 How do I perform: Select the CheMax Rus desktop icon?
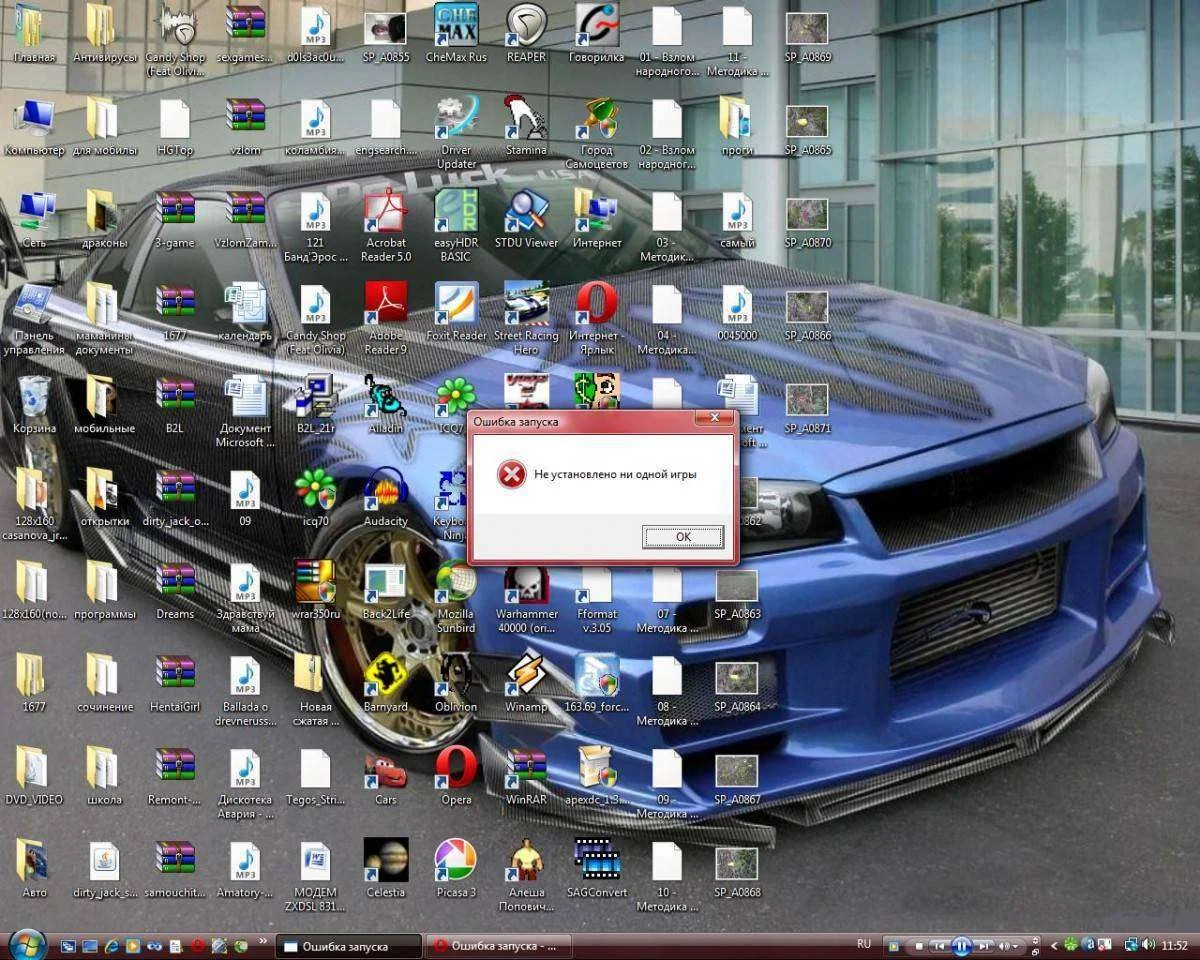[456, 33]
